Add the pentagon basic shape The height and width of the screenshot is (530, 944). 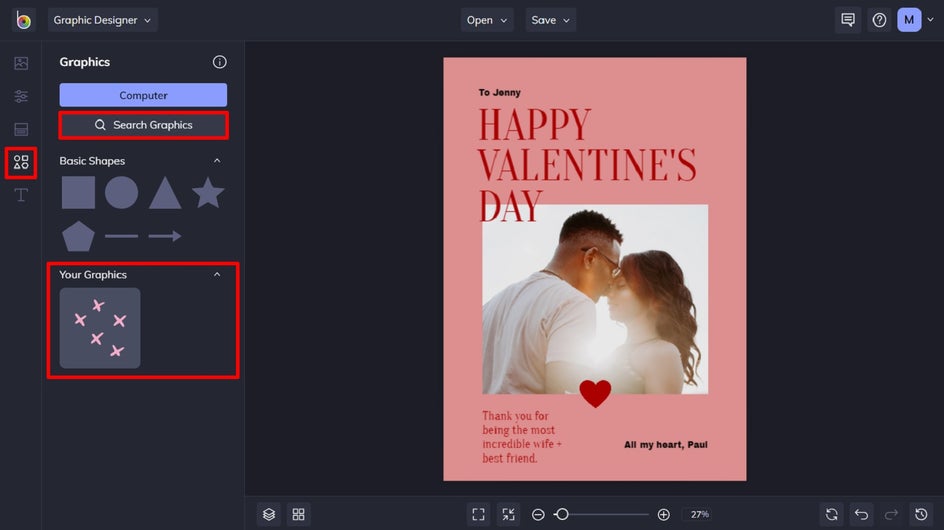[78, 236]
